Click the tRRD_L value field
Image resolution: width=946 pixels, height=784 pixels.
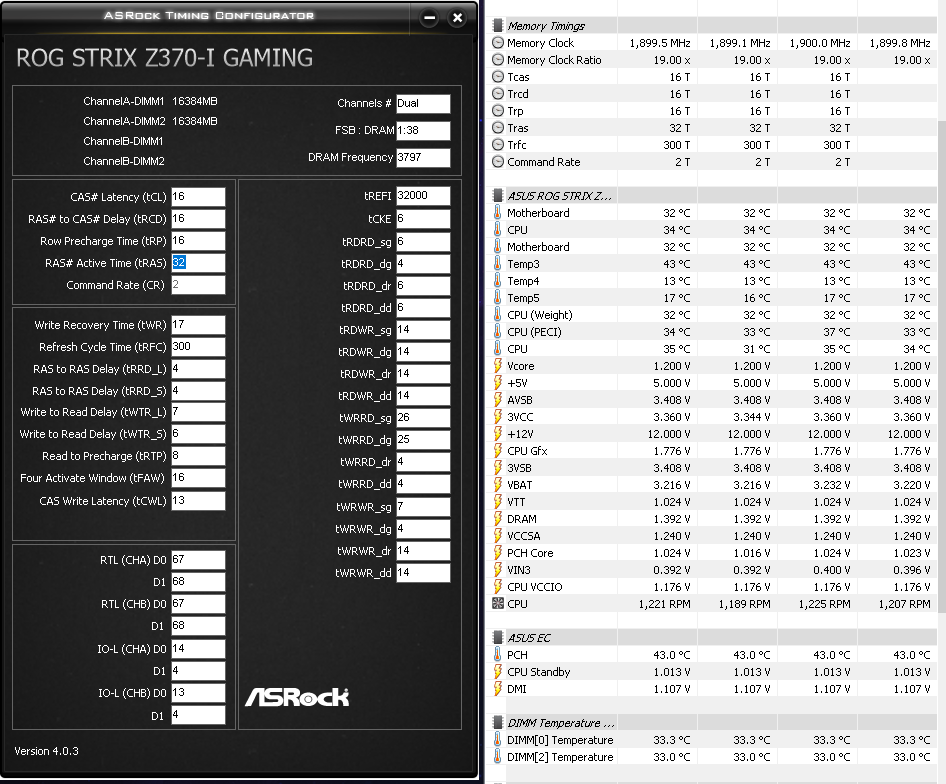(198, 369)
